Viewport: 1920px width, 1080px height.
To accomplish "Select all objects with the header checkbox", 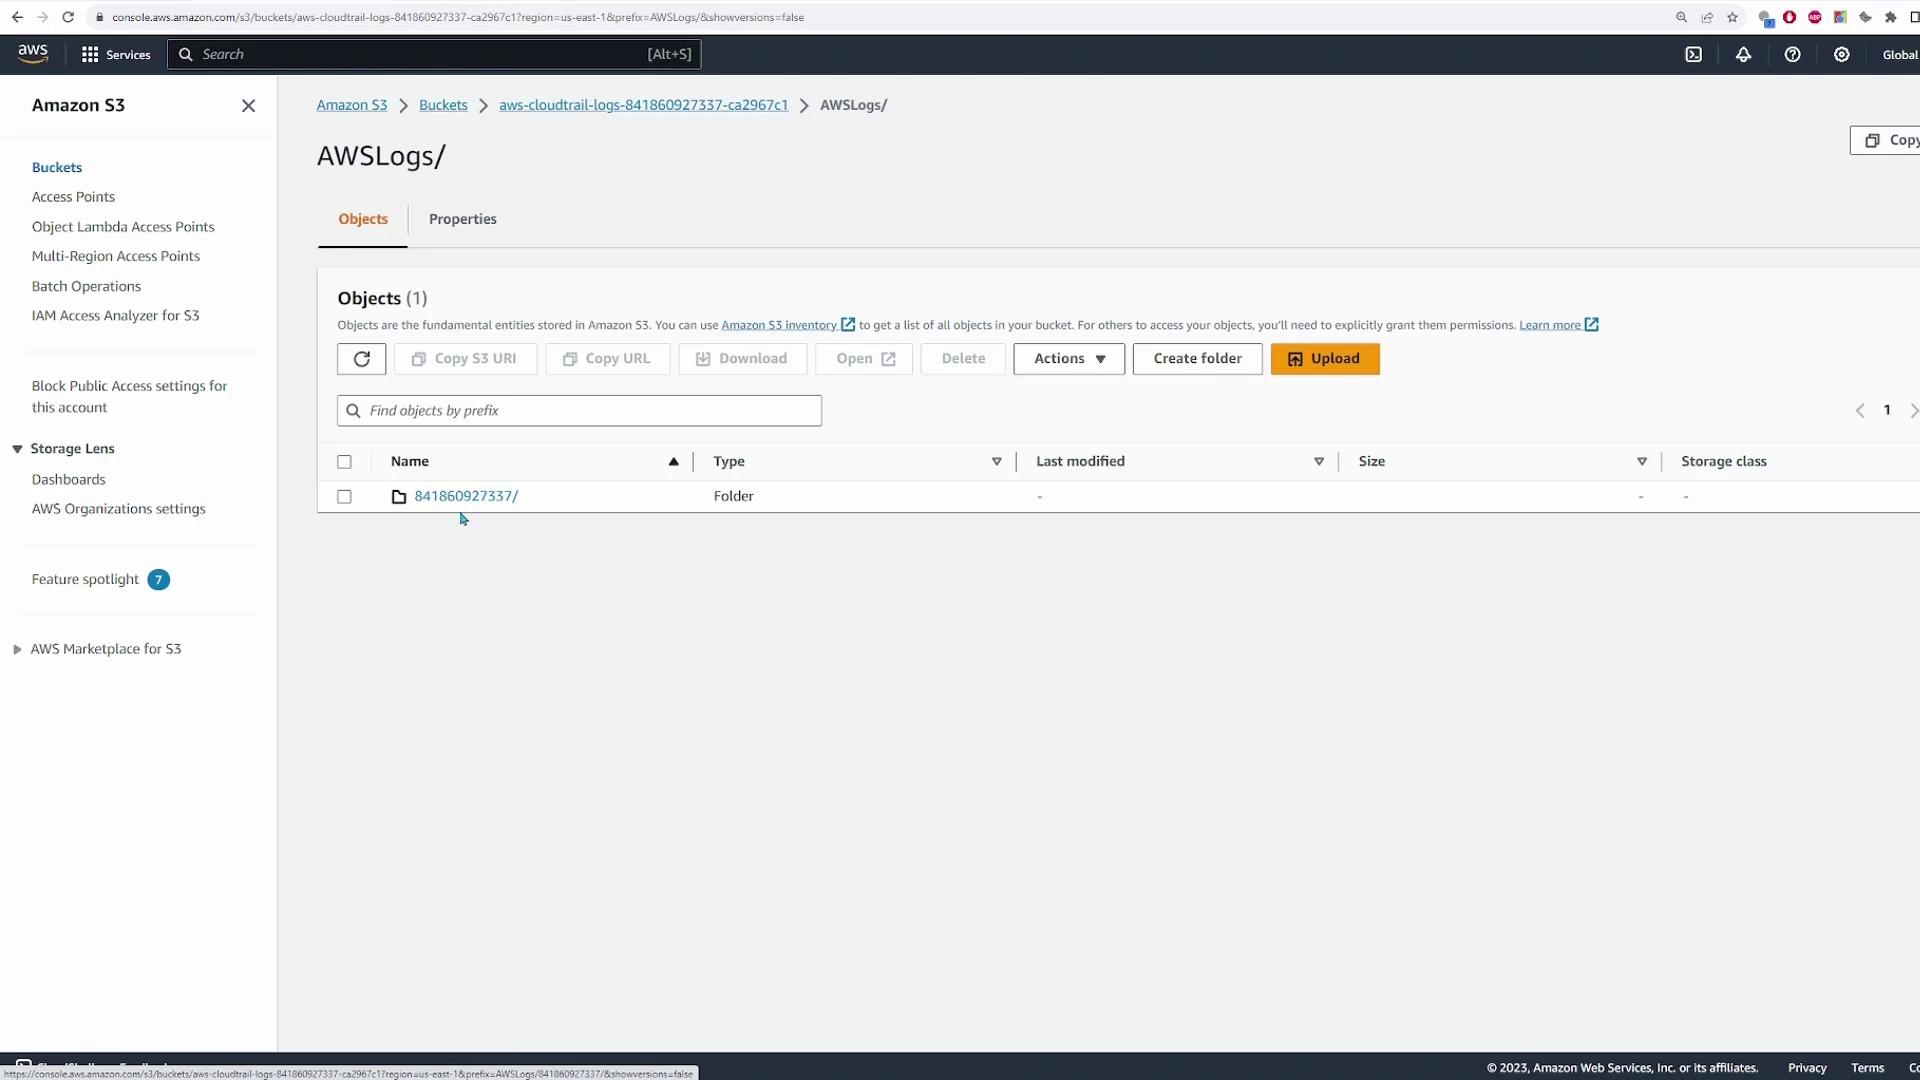I will (x=344, y=462).
